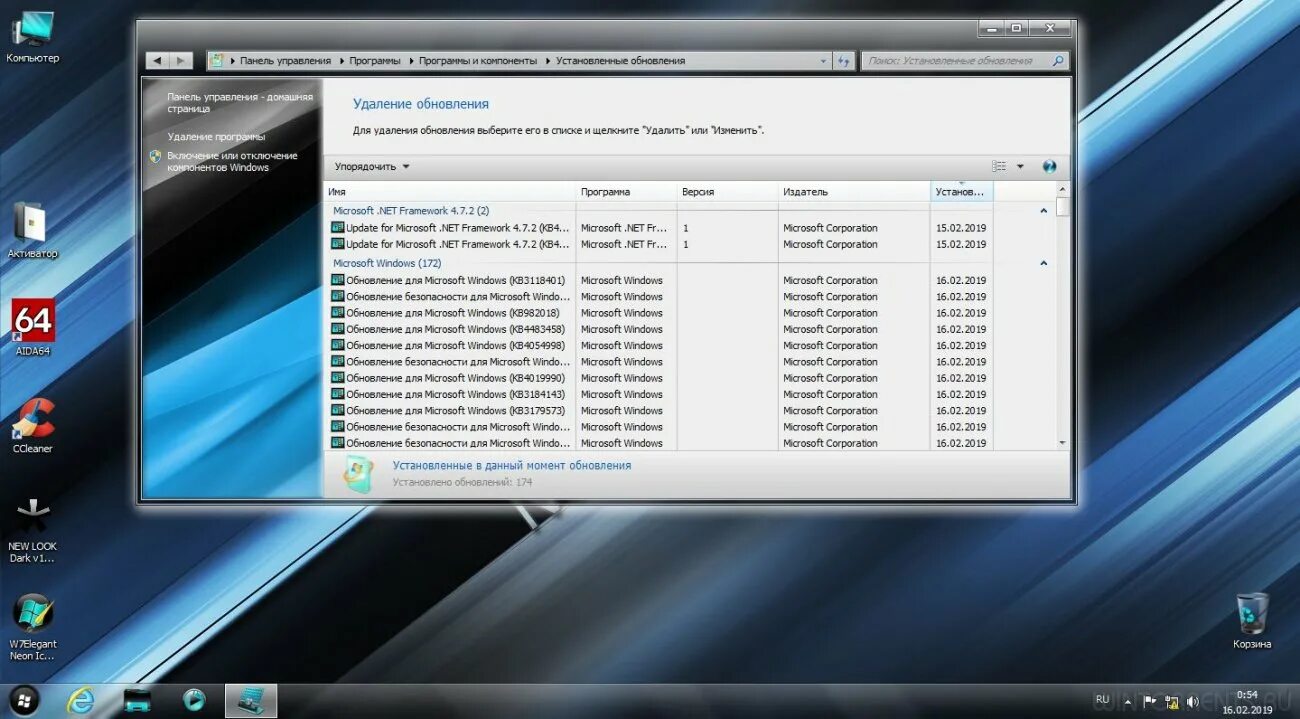Collapse the Microsoft Windows (172) group chevron
The image size is (1300, 719).
point(1043,264)
